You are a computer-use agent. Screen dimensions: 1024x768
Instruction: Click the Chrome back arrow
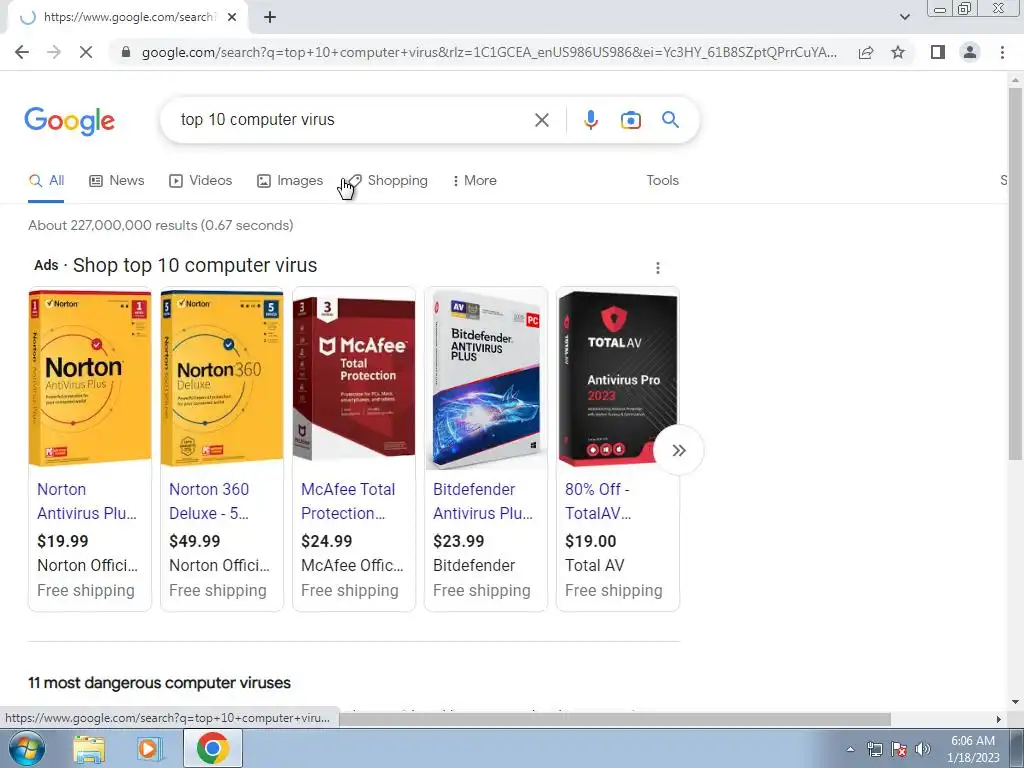(x=22, y=52)
